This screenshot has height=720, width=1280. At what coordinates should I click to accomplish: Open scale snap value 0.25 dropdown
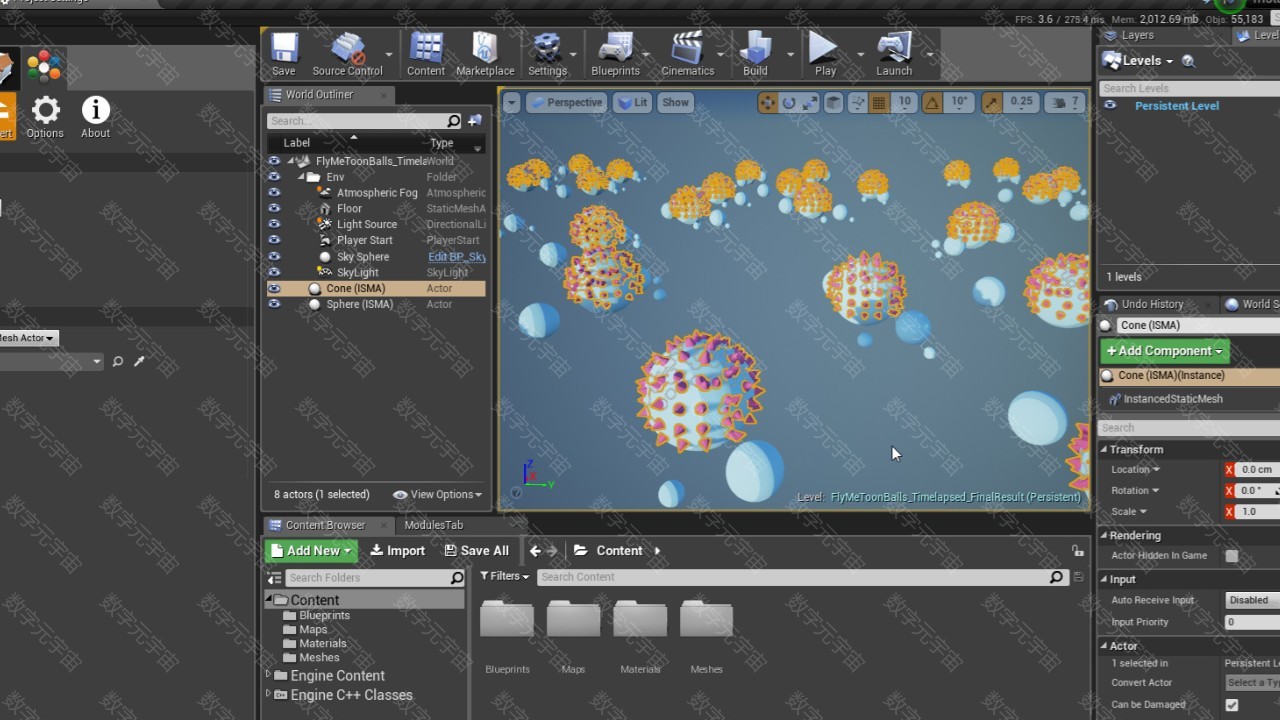(1021, 102)
